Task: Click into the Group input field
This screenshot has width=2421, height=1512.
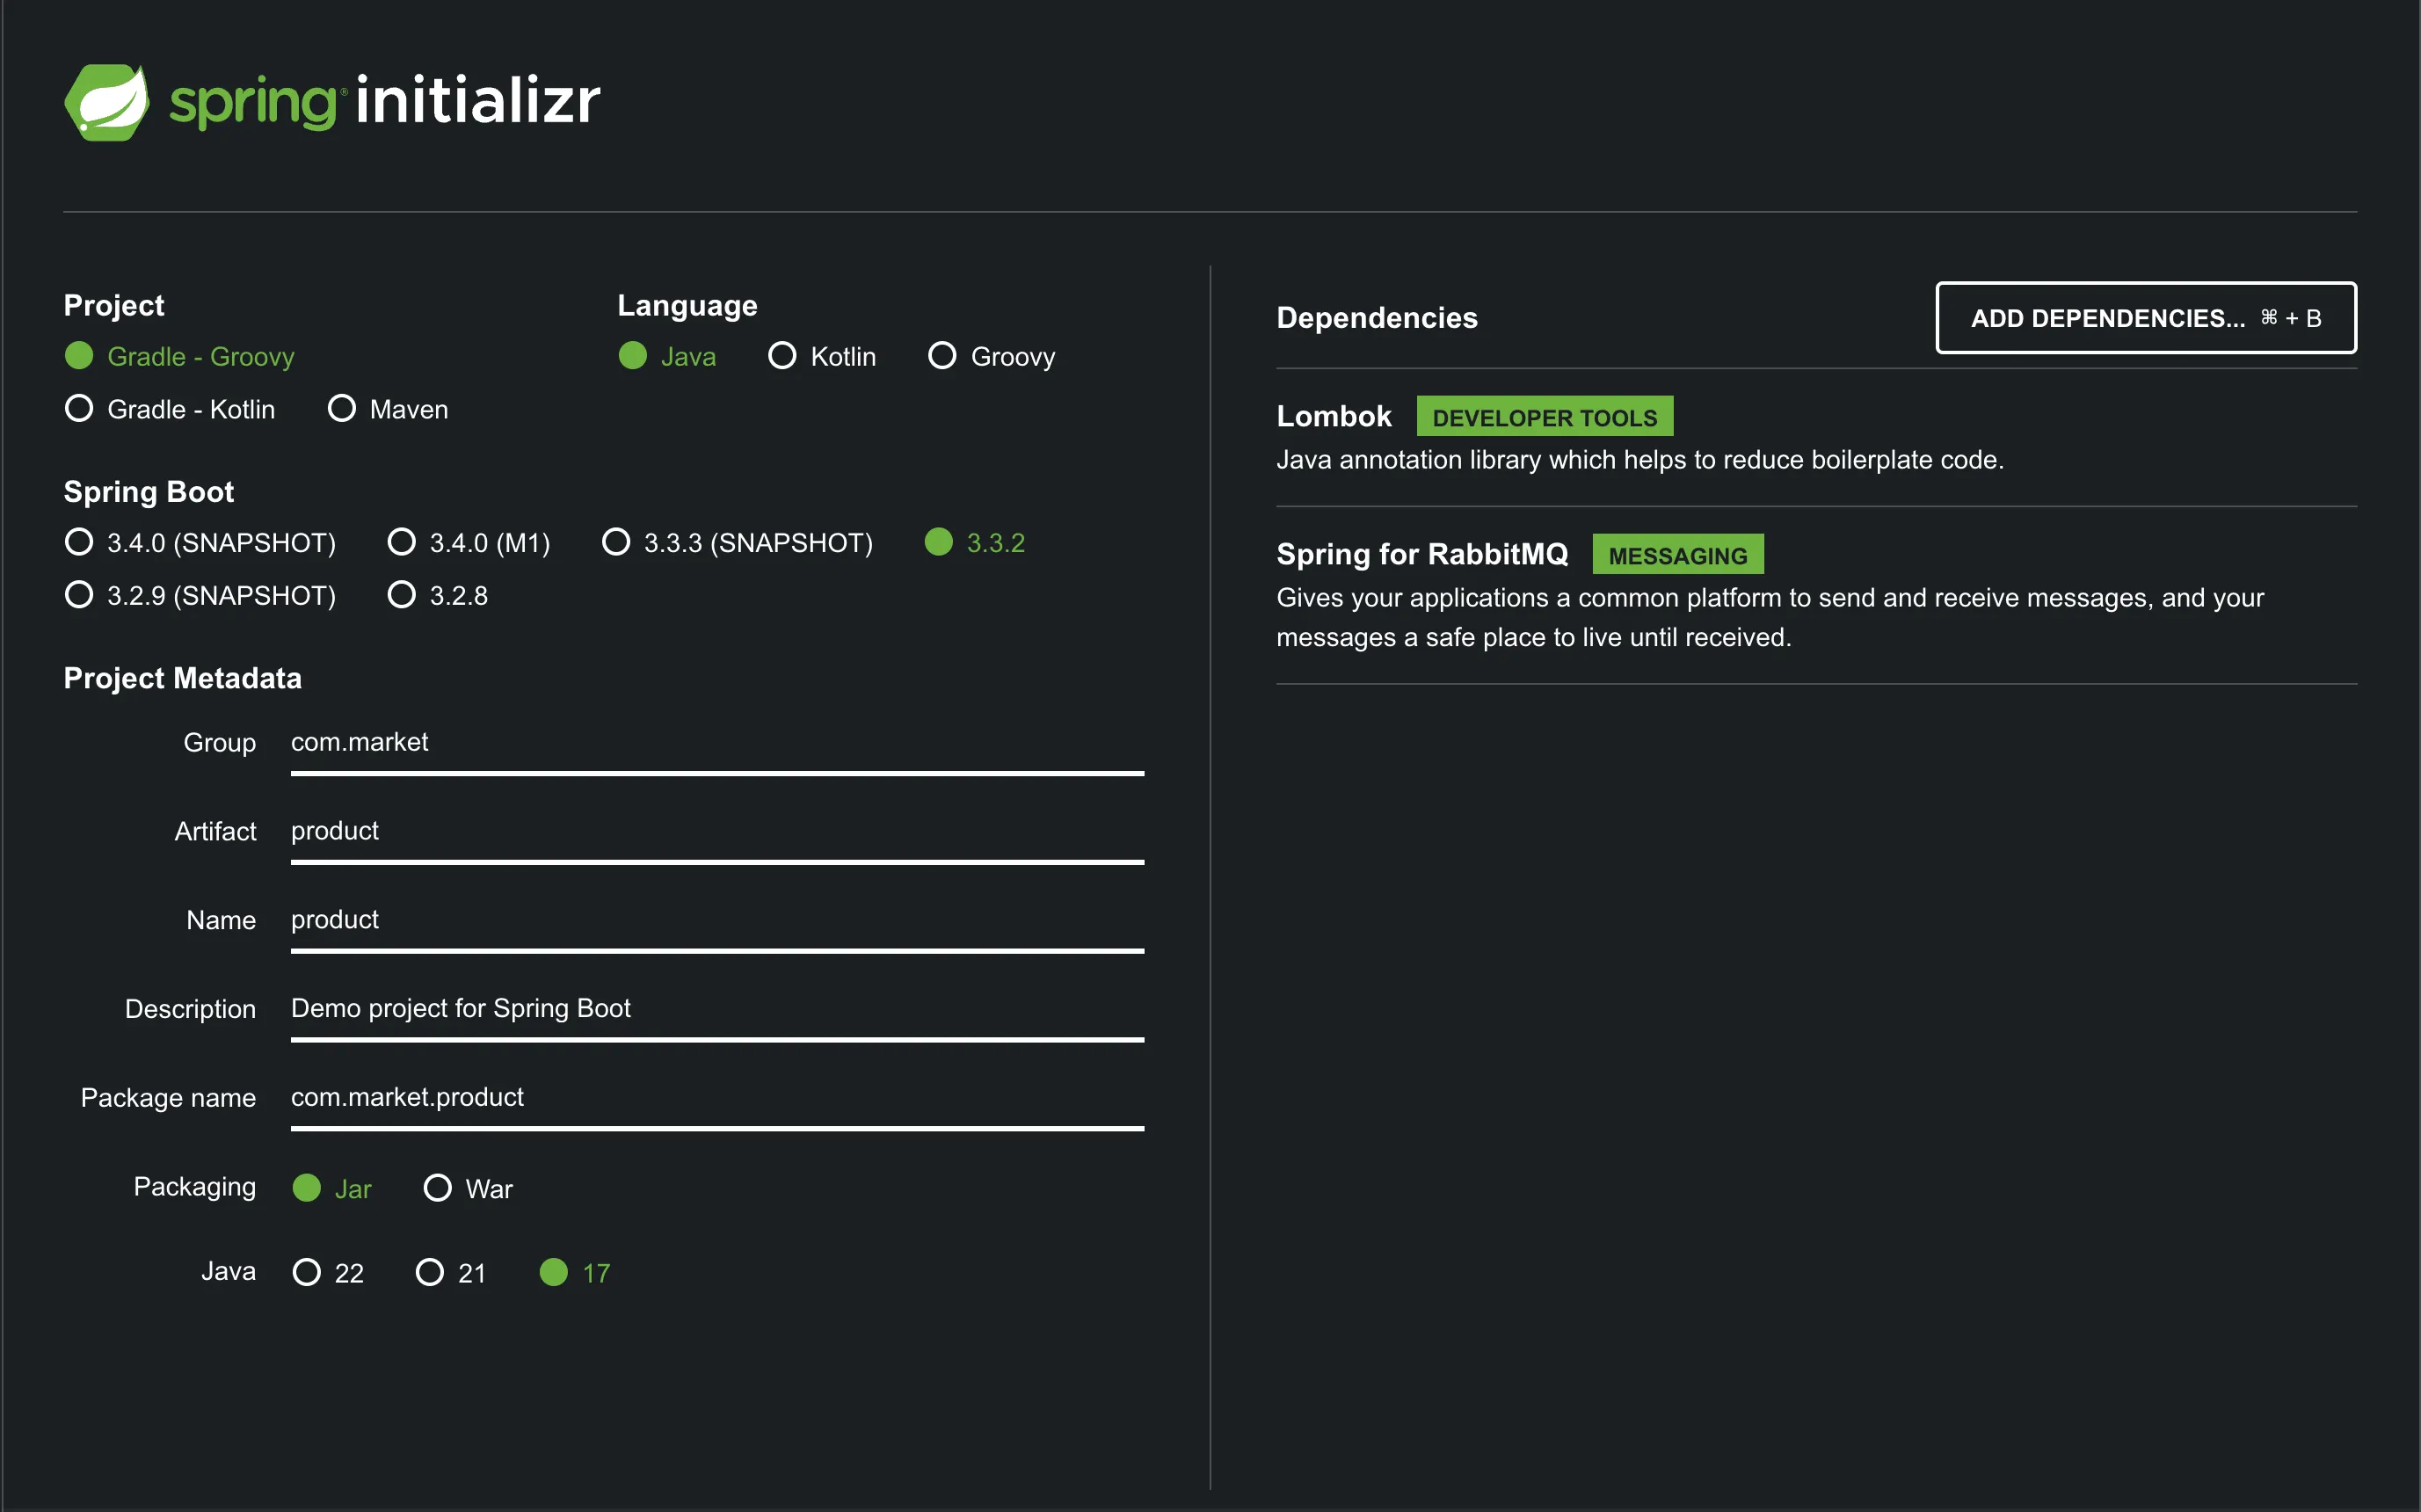Action: click(x=716, y=743)
